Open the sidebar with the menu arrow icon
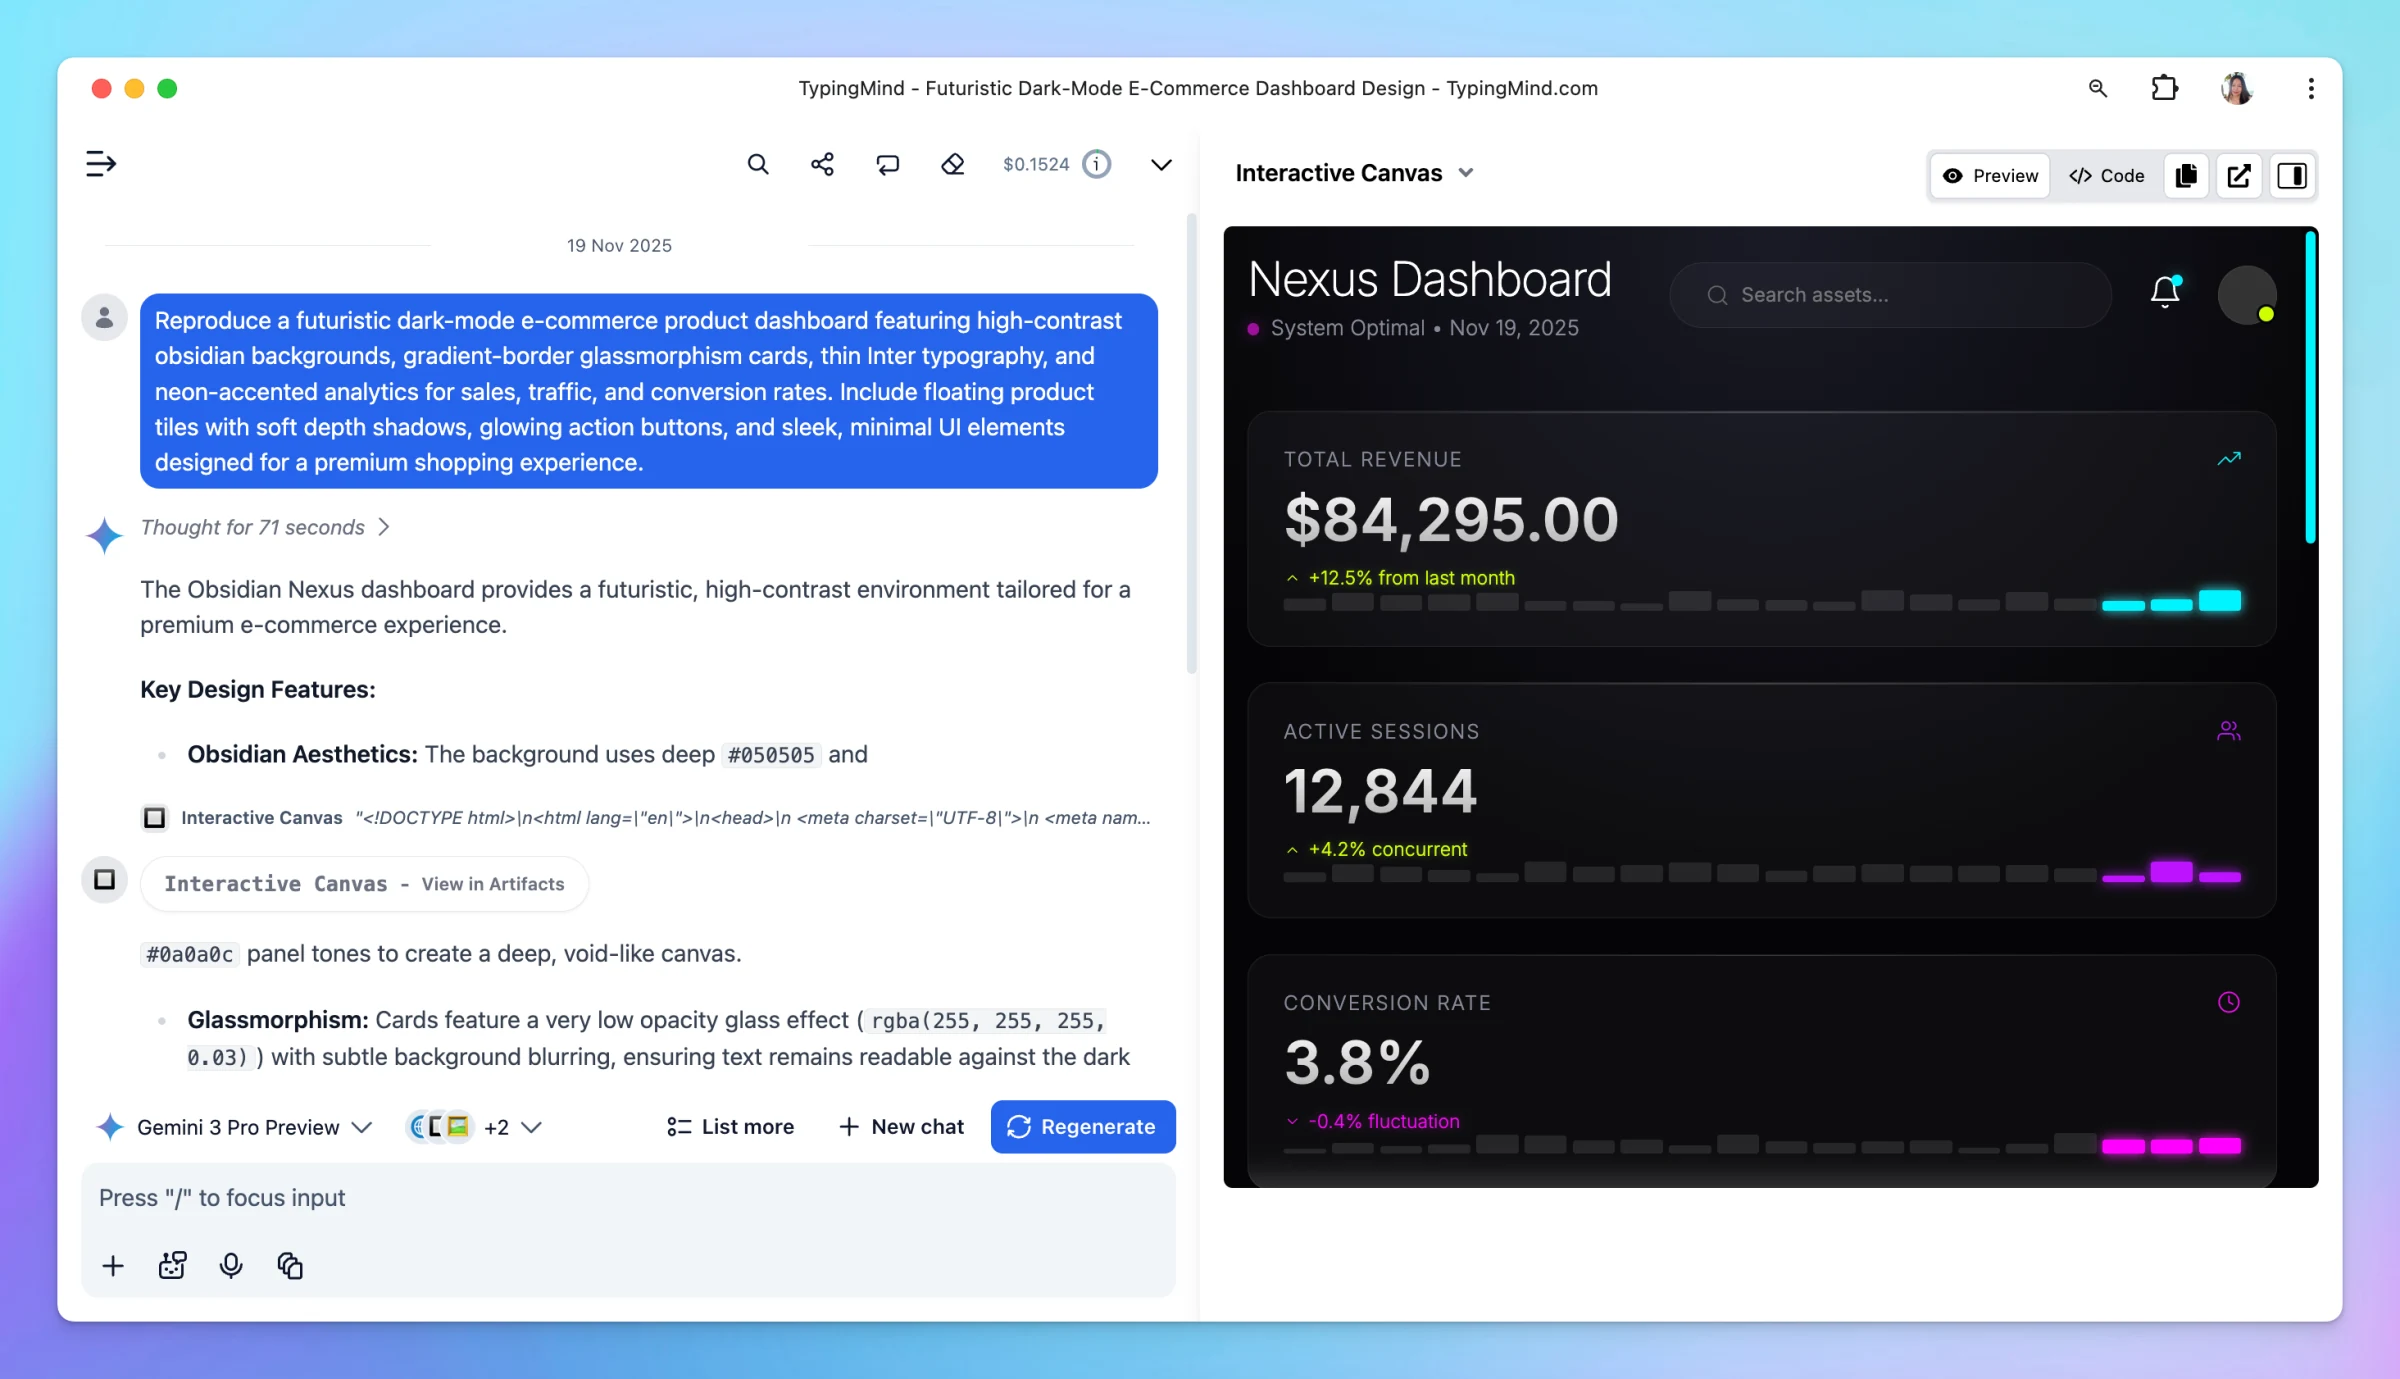This screenshot has width=2400, height=1379. pos(101,163)
